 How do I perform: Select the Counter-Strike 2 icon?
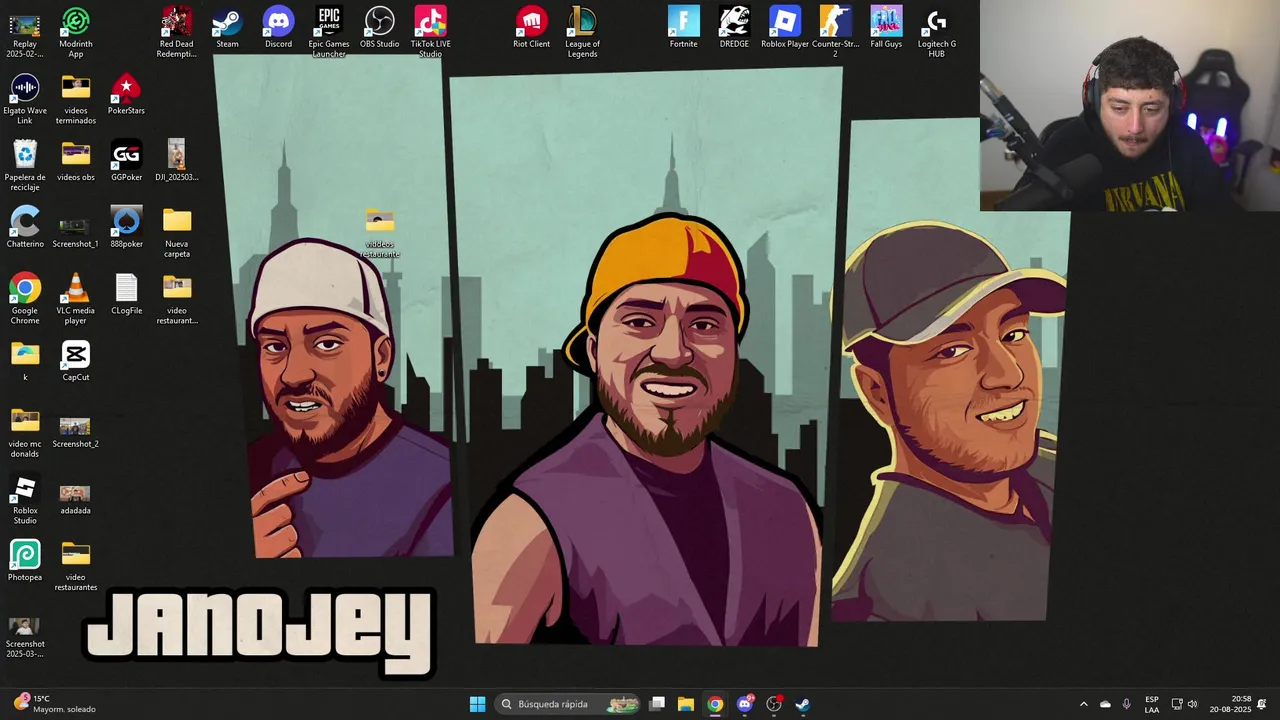pos(835,32)
